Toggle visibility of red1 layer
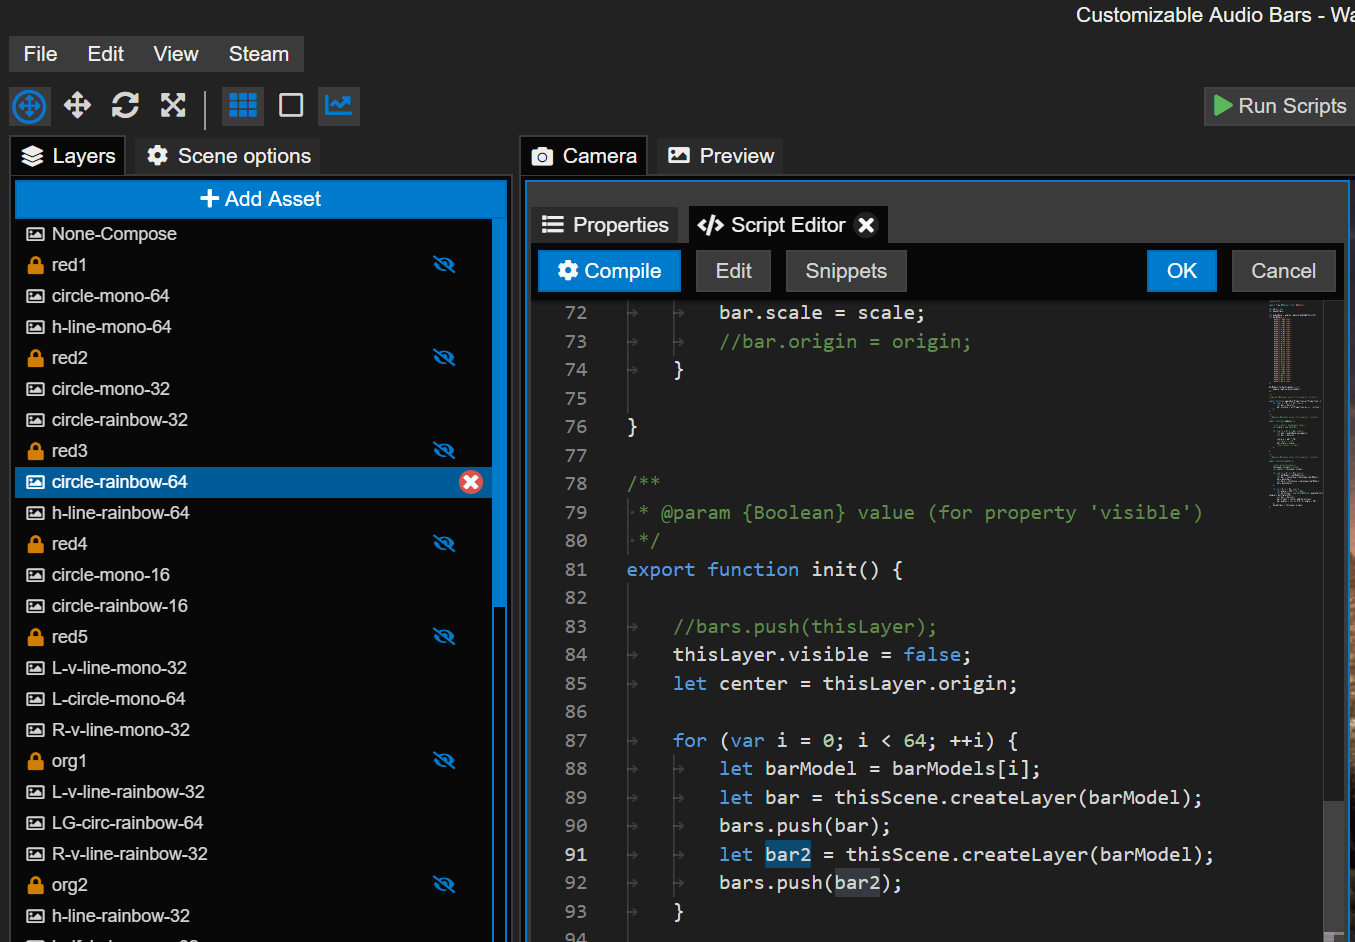 [444, 265]
